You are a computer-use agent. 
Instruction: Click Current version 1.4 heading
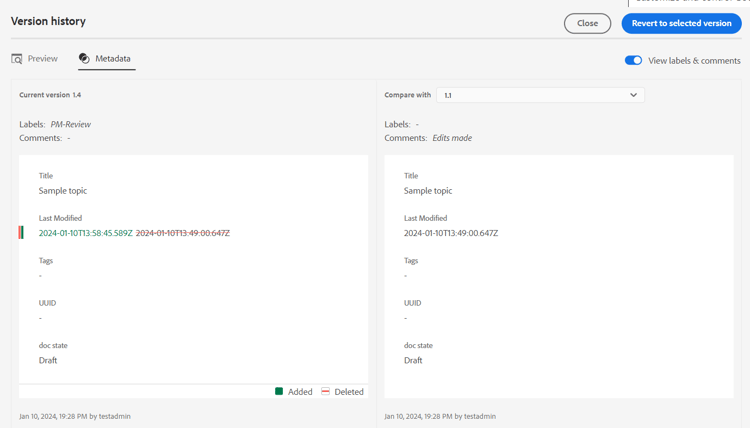[50, 95]
